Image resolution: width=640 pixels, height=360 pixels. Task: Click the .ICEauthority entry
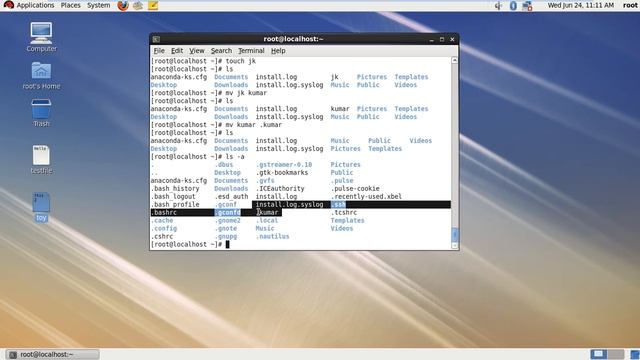pos(280,188)
